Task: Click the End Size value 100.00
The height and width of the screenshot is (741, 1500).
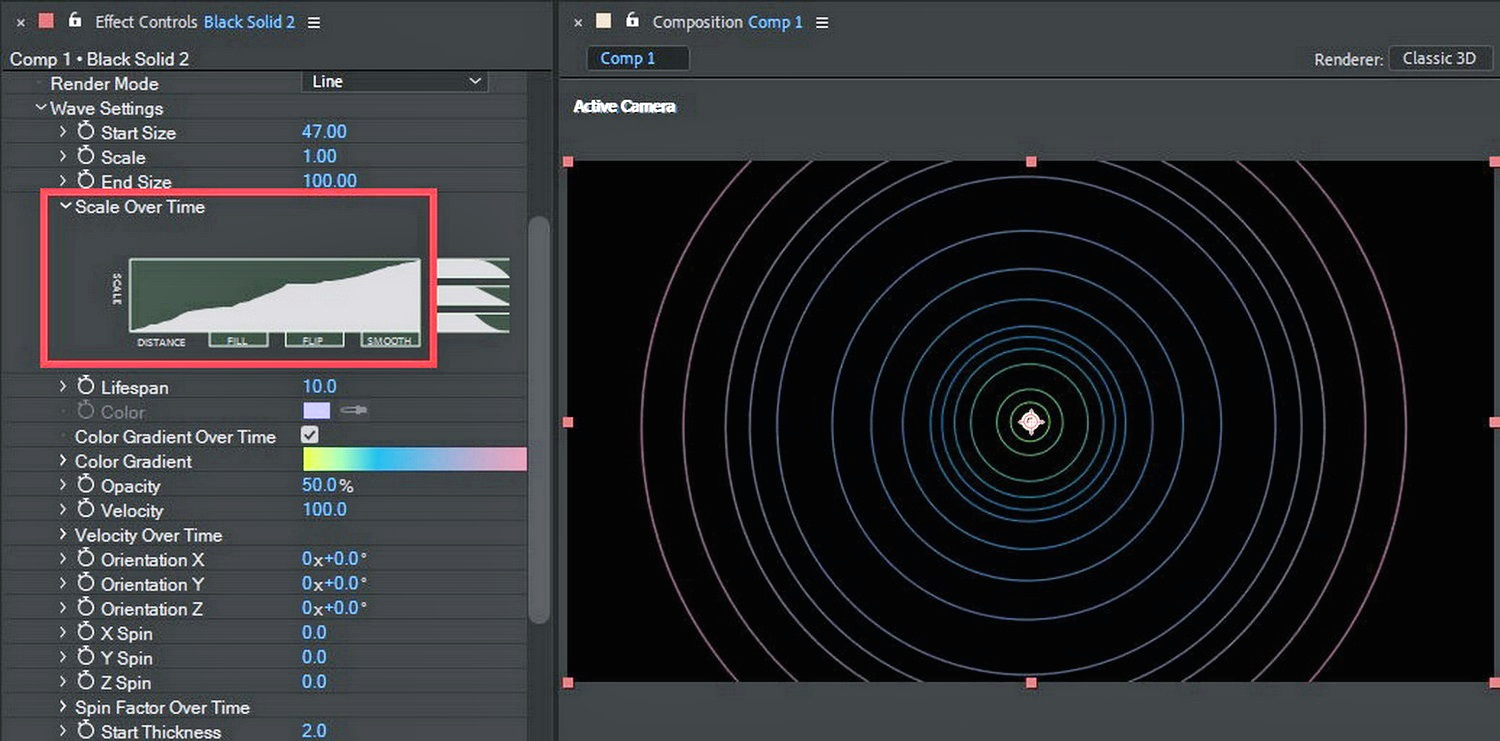Action: pyautogui.click(x=330, y=181)
